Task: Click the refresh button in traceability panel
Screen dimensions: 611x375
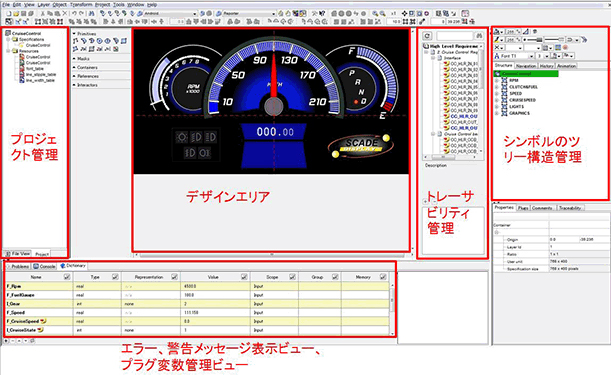Action: [427, 36]
